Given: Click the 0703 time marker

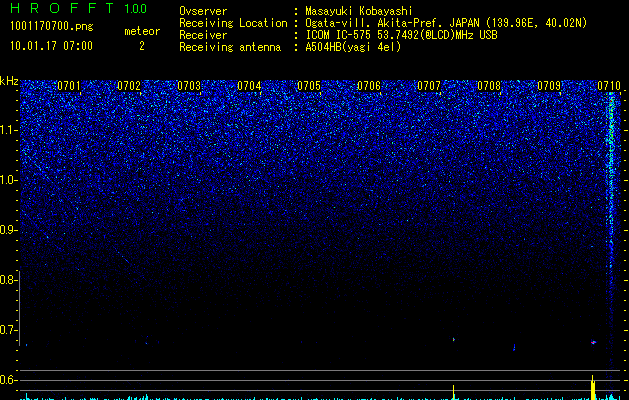Looking at the screenshot, I should coord(189,86).
